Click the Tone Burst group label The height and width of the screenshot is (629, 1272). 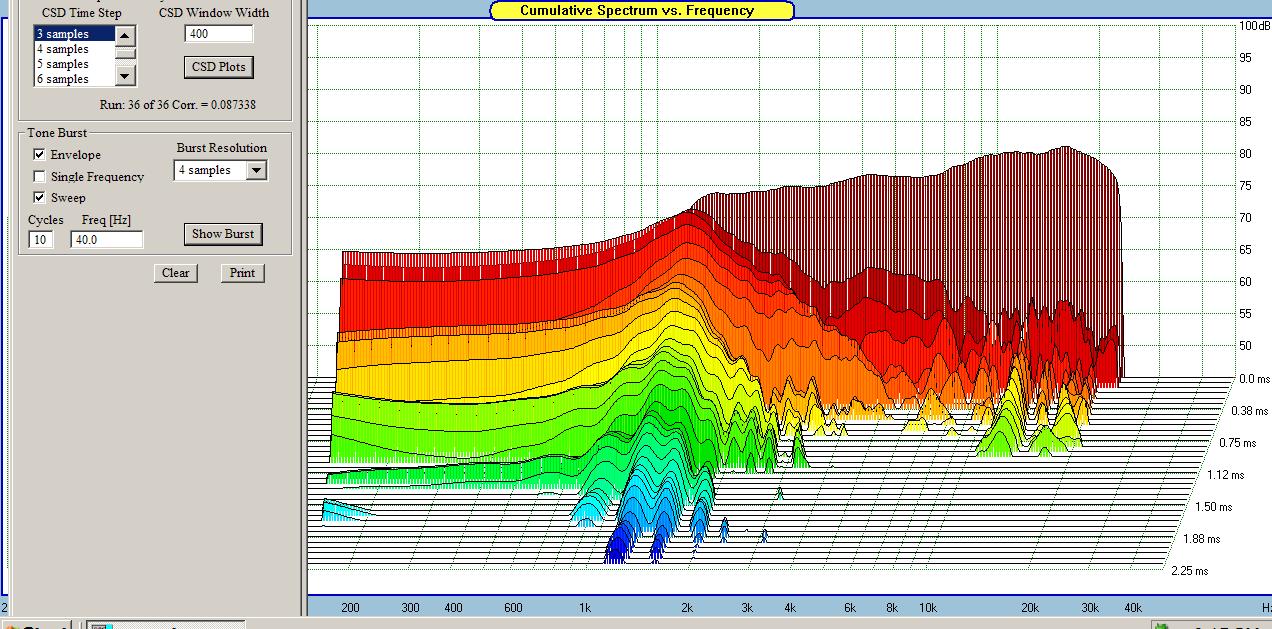tap(57, 133)
